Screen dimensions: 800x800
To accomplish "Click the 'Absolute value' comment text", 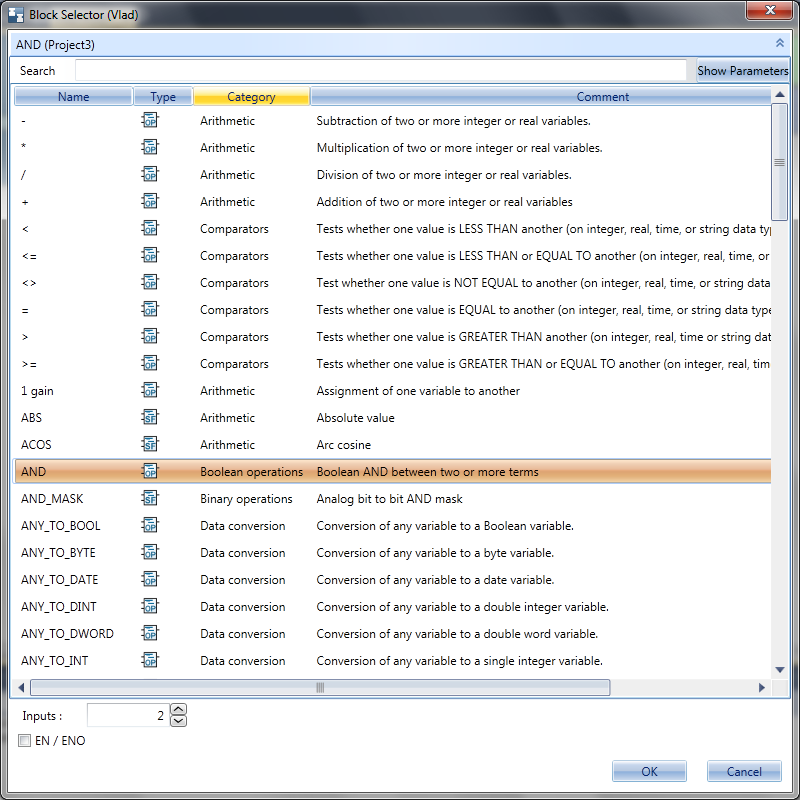I will click(x=356, y=418).
